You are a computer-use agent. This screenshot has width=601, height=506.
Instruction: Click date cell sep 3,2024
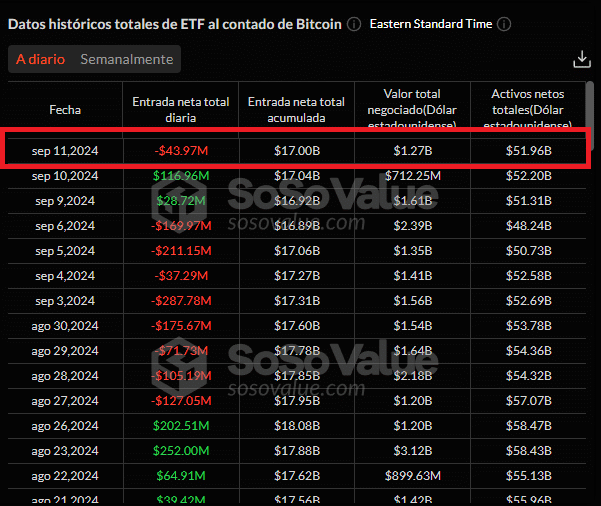[x=65, y=301]
